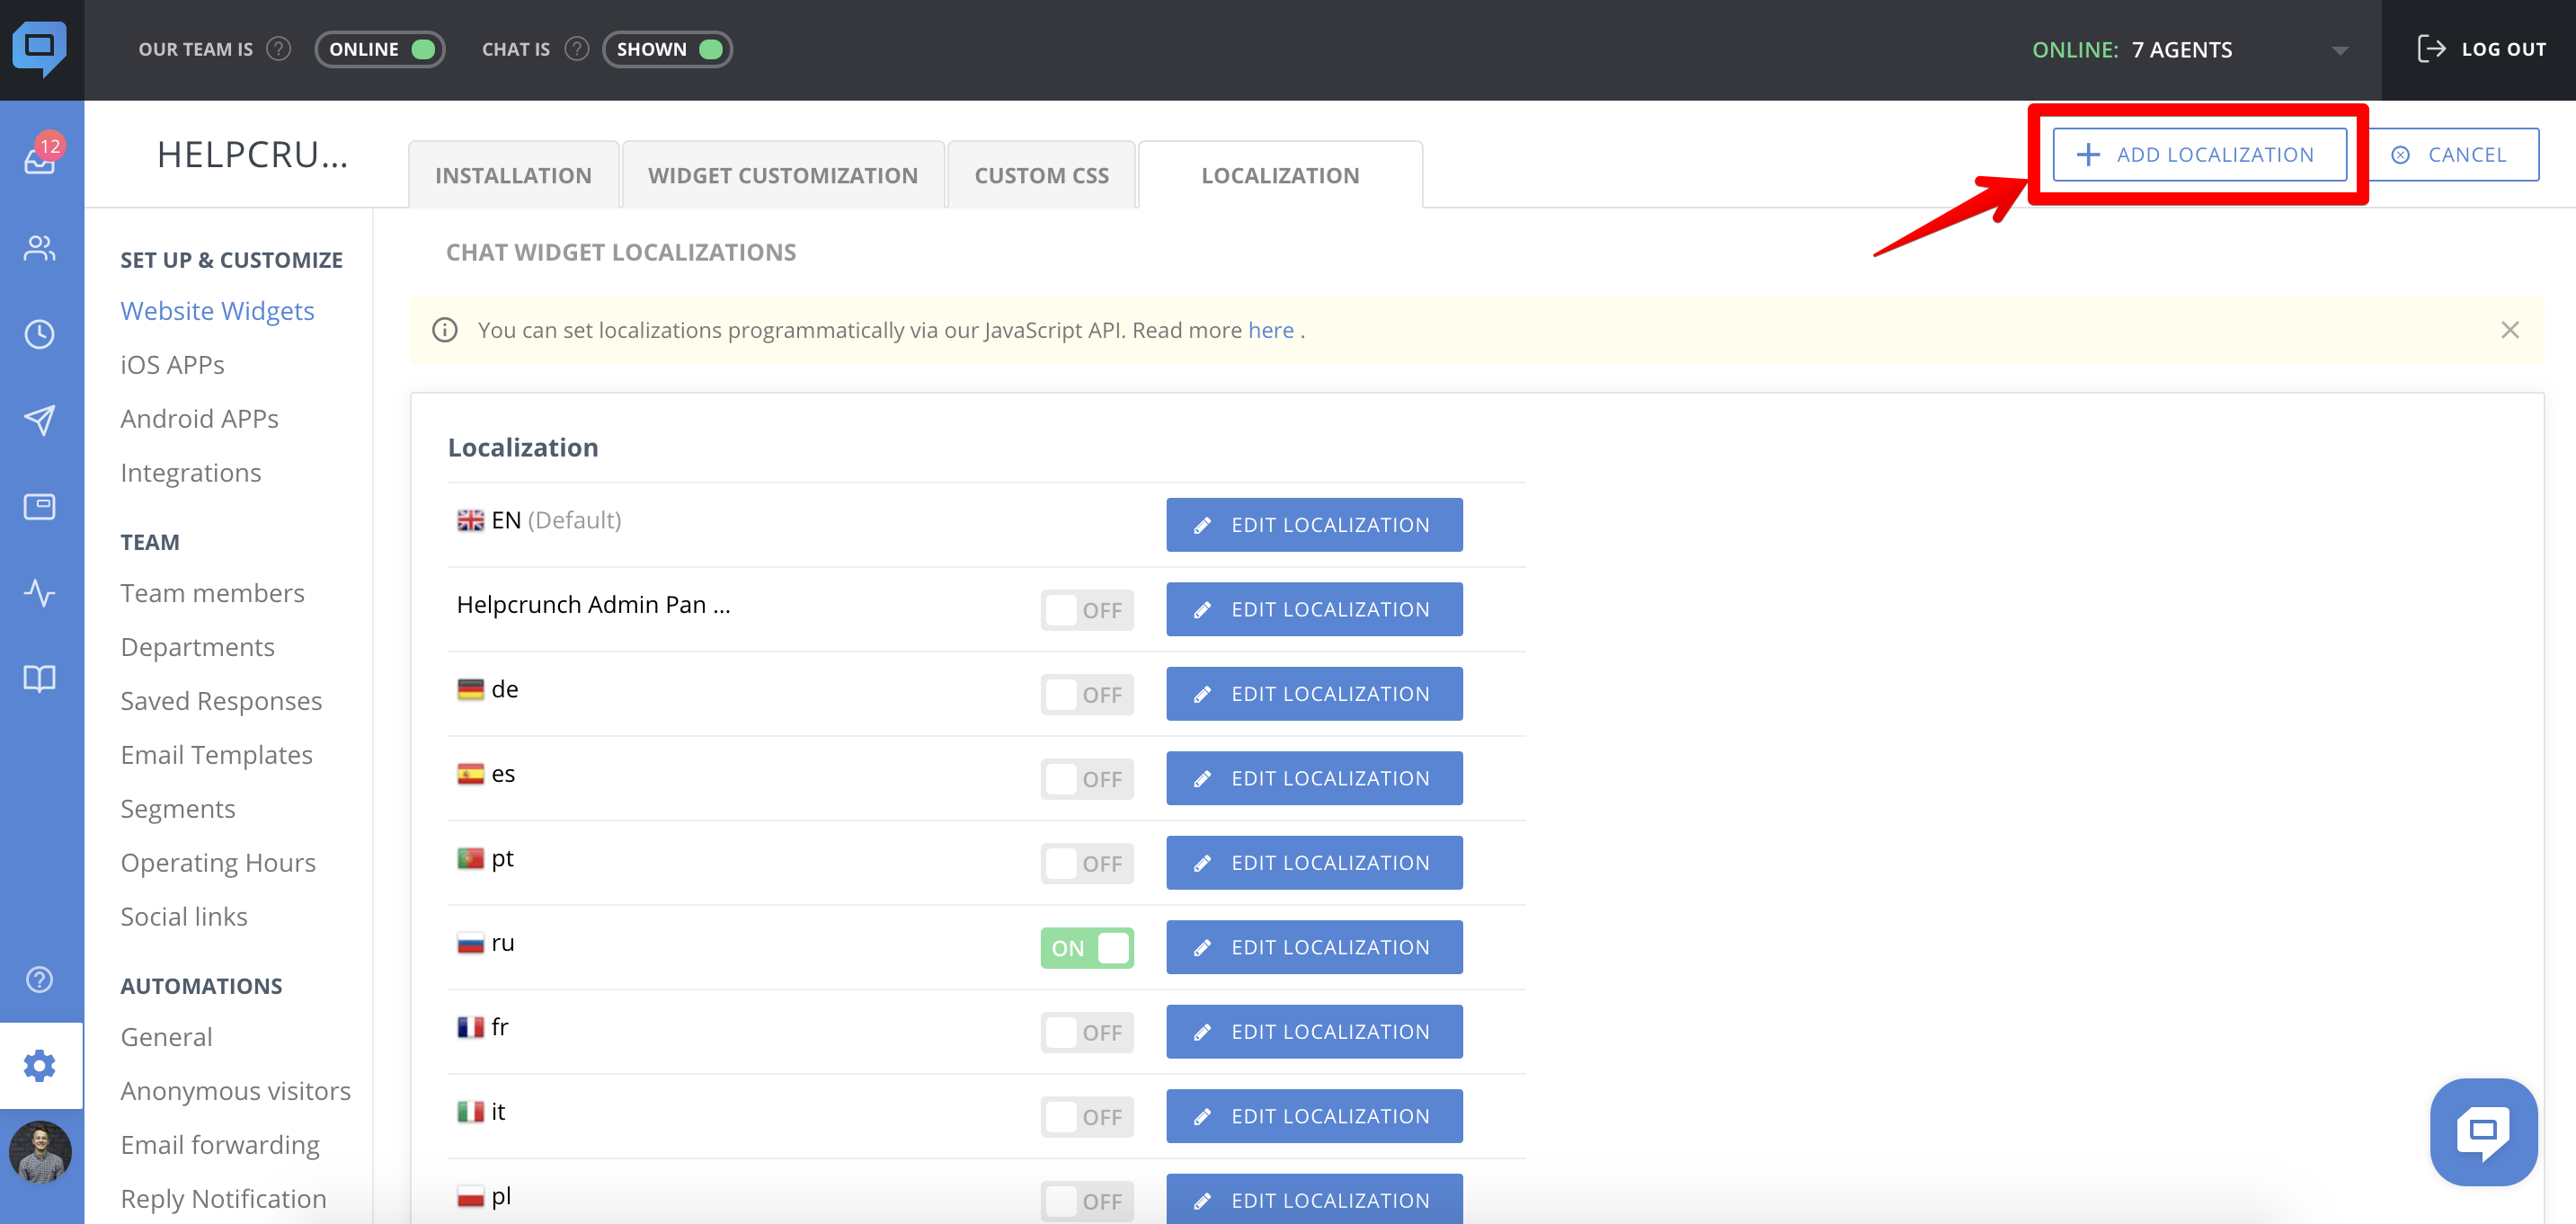Viewport: 2576px width, 1224px height.
Task: Open the settings gear icon
Action: pos(40,1066)
